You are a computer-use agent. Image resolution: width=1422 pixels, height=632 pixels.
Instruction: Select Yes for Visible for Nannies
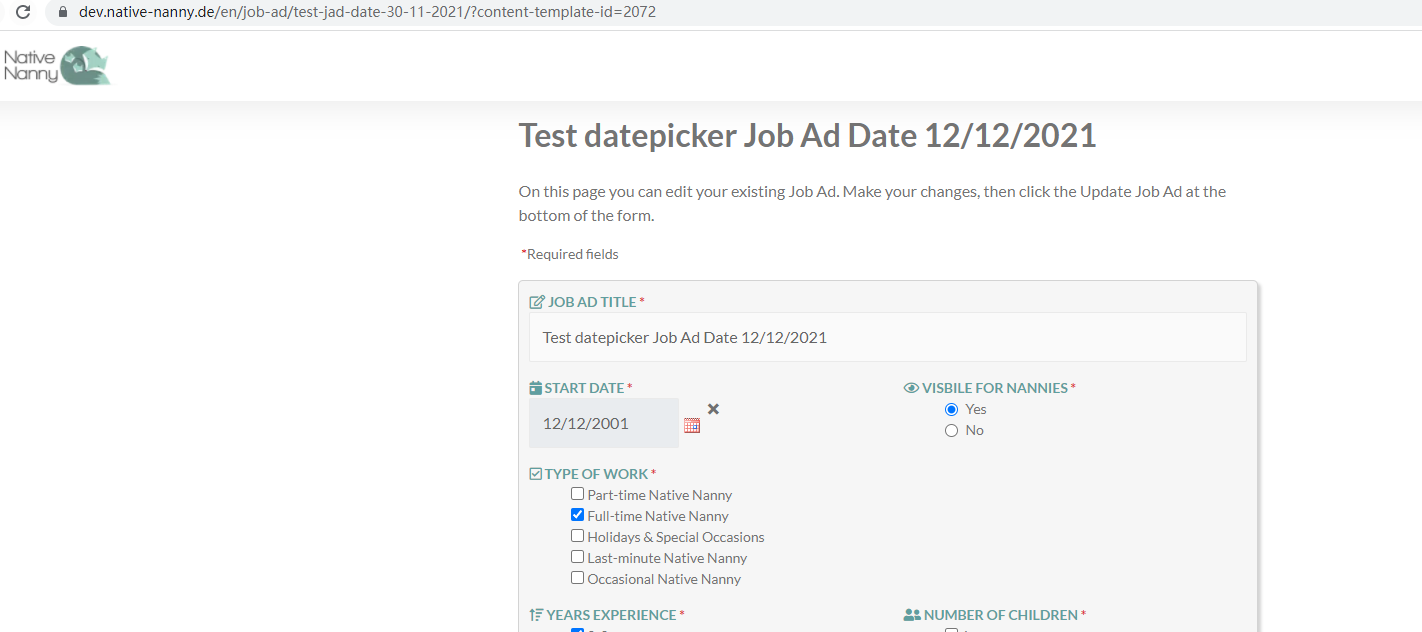[x=951, y=409]
